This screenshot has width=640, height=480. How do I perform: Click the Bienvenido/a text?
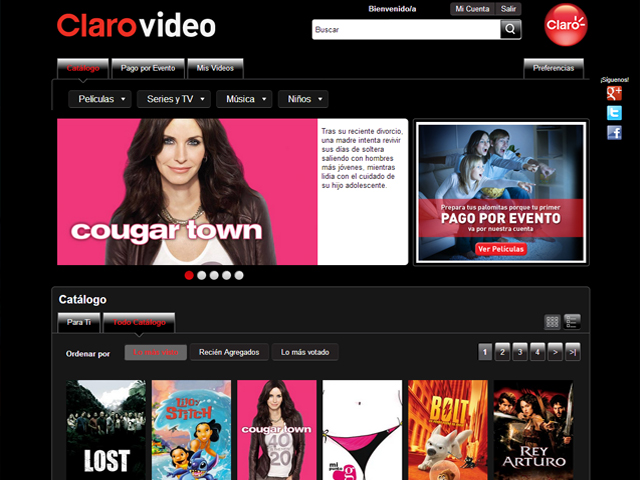pos(392,9)
